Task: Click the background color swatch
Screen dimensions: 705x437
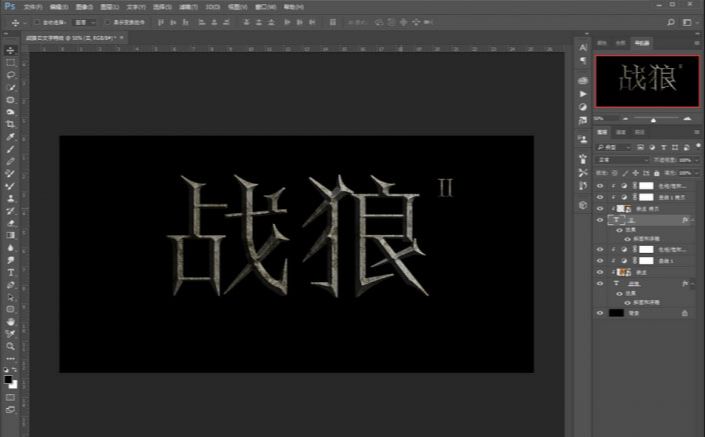Action: pos(14,385)
